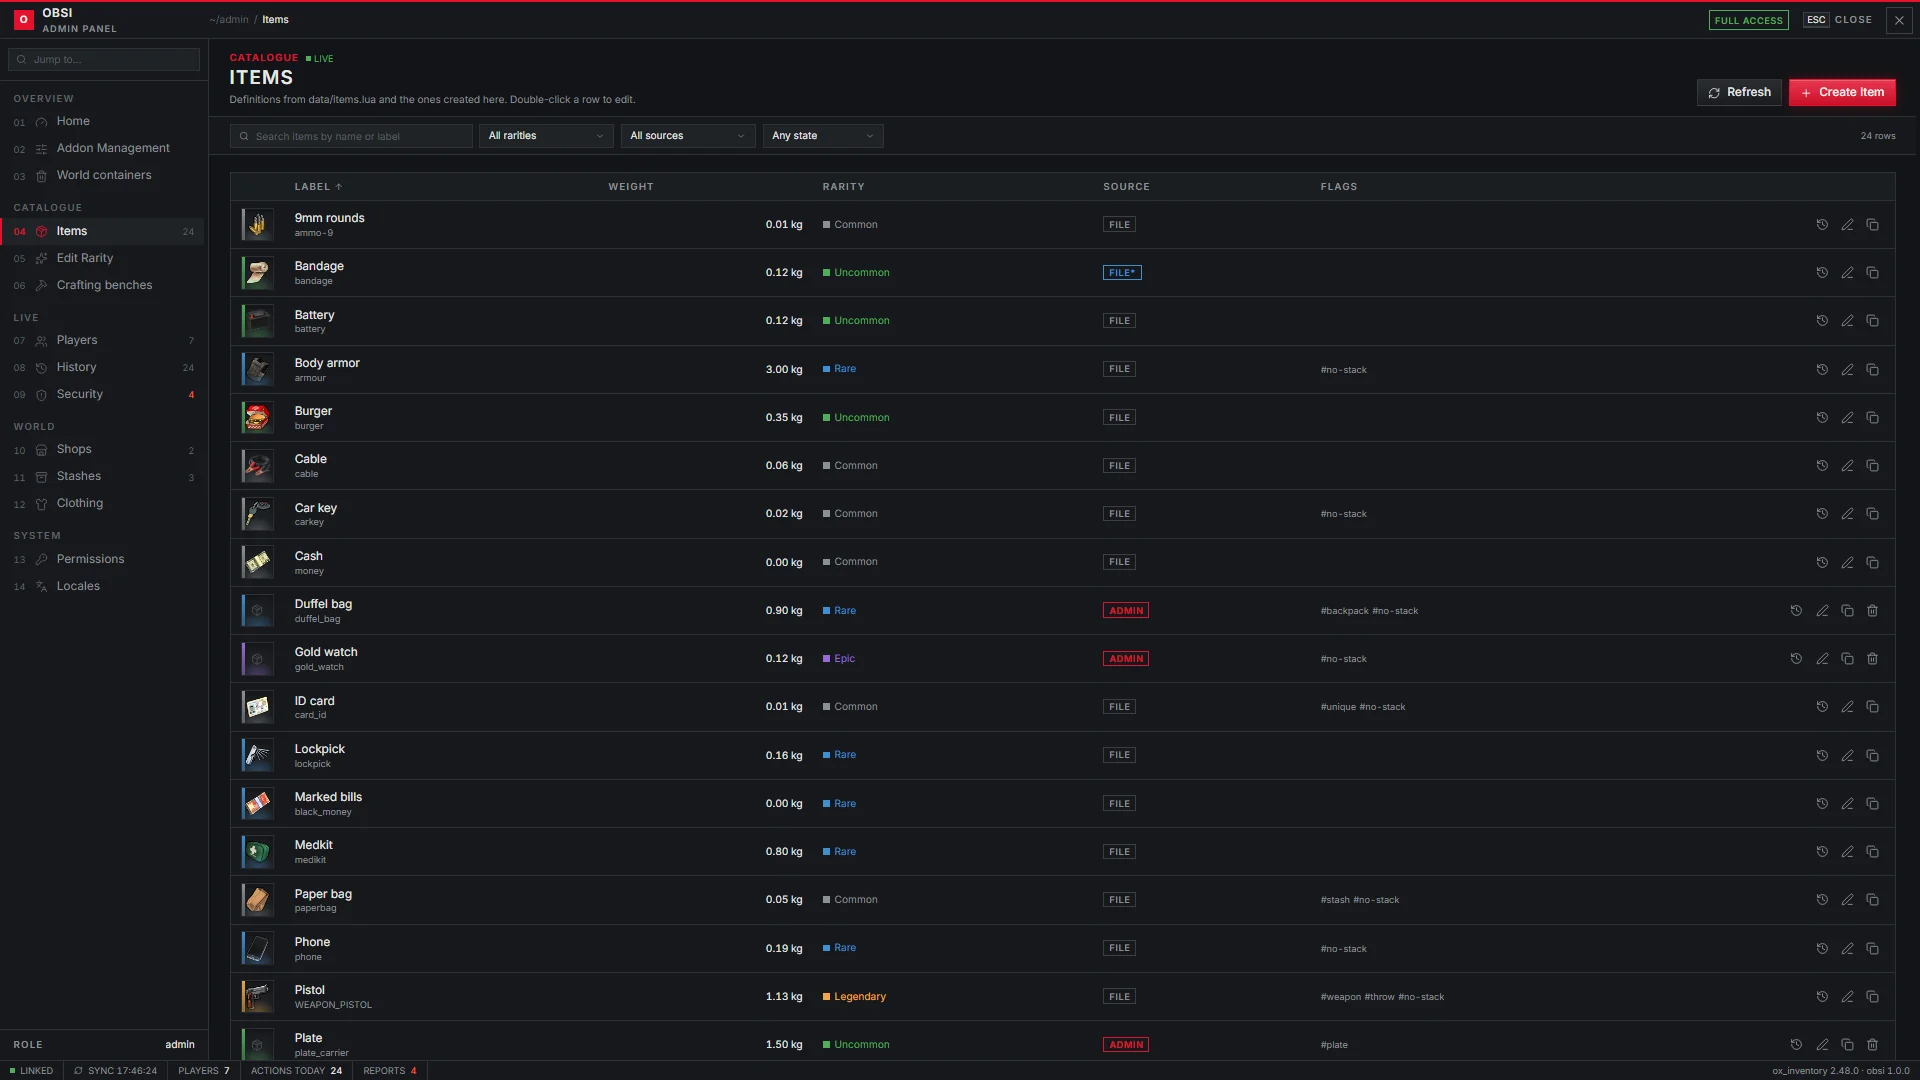Delete the Duffel bag item
The height and width of the screenshot is (1080, 1920).
click(1872, 611)
